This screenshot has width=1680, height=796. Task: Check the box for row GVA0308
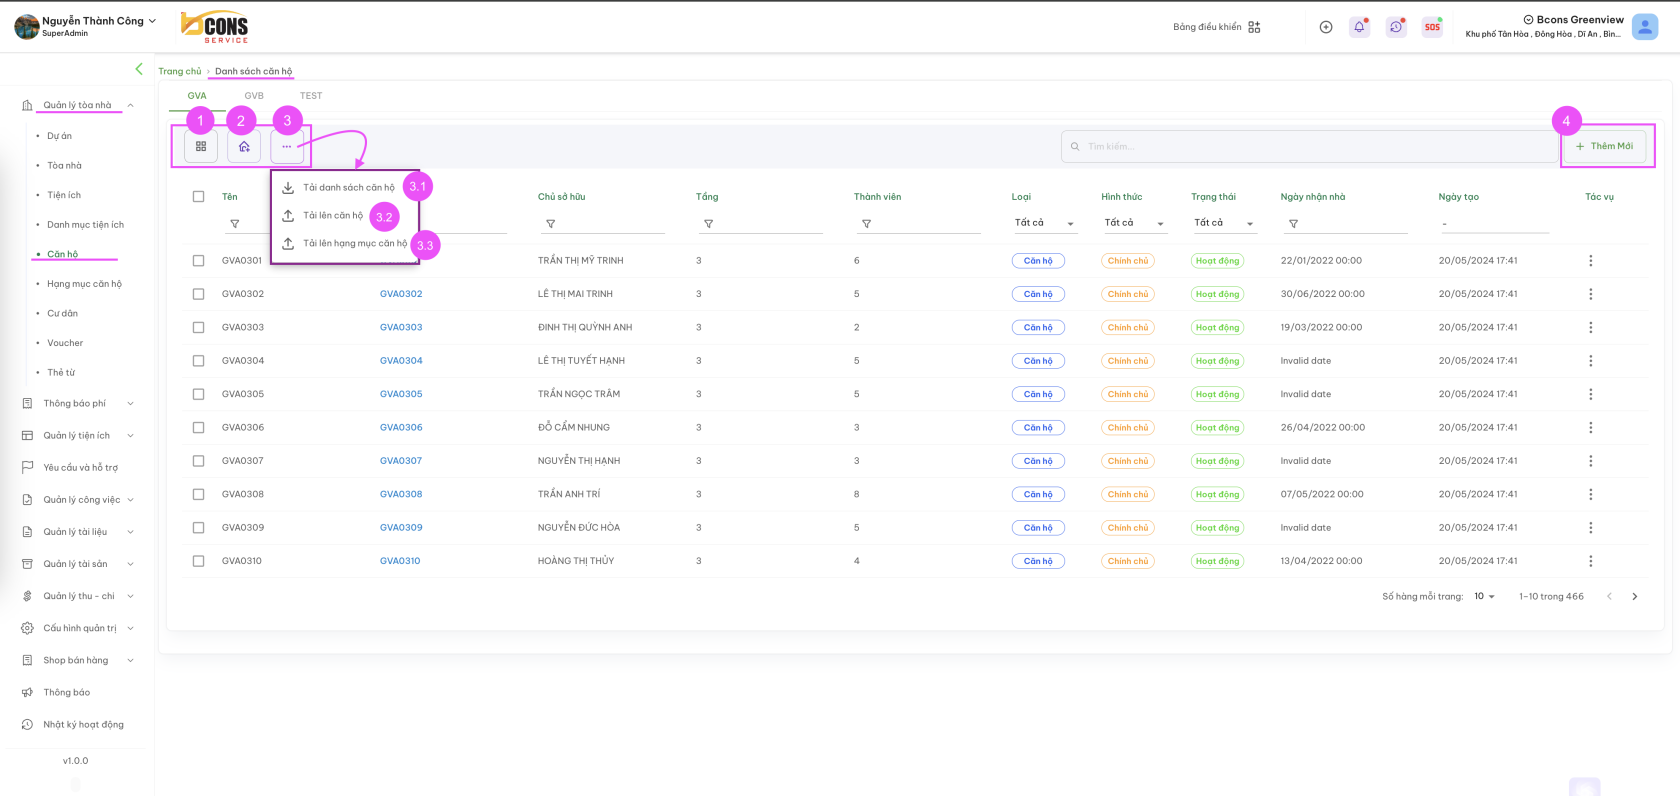click(x=198, y=494)
